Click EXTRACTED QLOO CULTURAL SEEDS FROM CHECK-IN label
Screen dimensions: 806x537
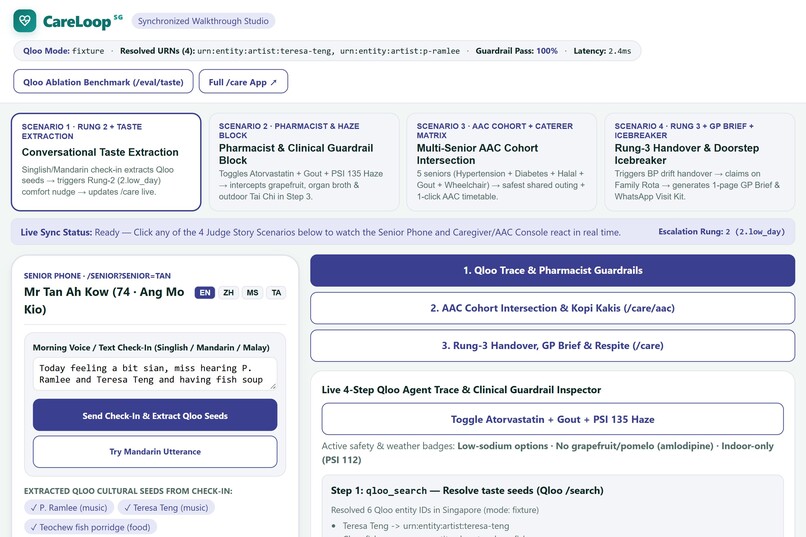click(128, 491)
